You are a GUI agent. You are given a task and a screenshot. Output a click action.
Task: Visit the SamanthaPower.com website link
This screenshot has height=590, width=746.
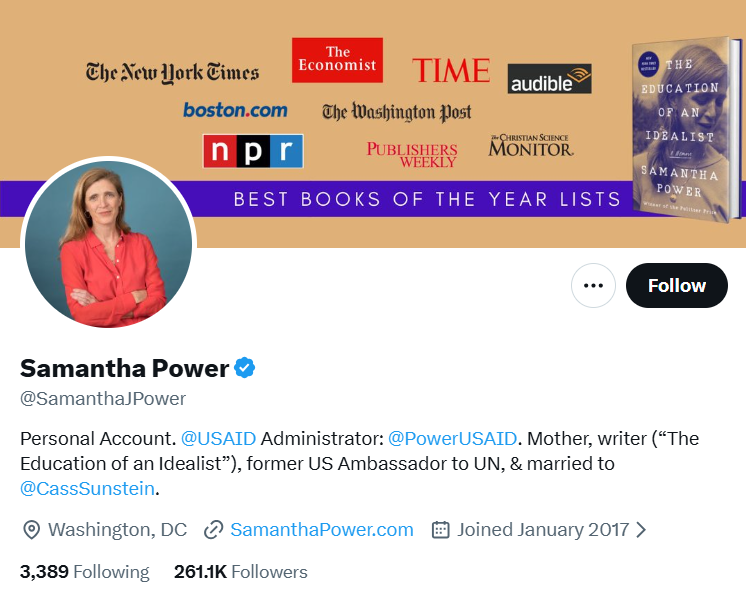pos(321,530)
